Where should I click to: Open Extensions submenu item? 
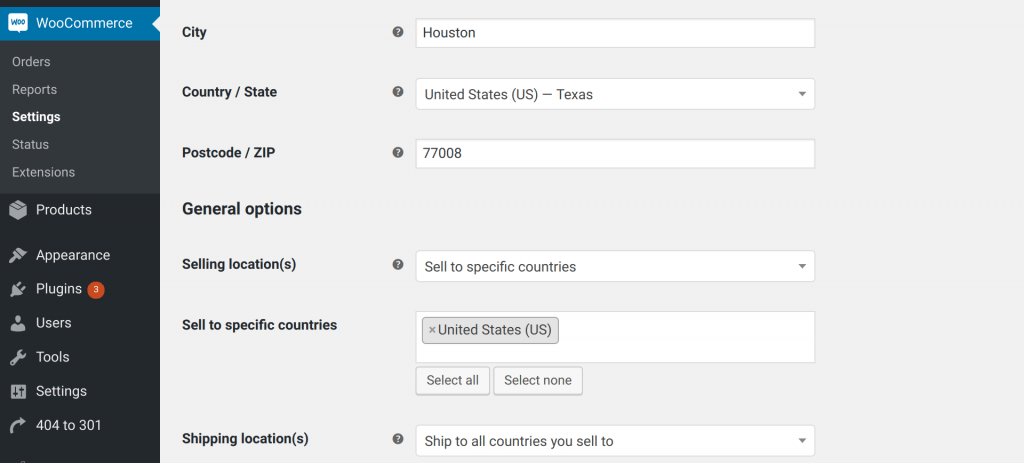tap(43, 172)
